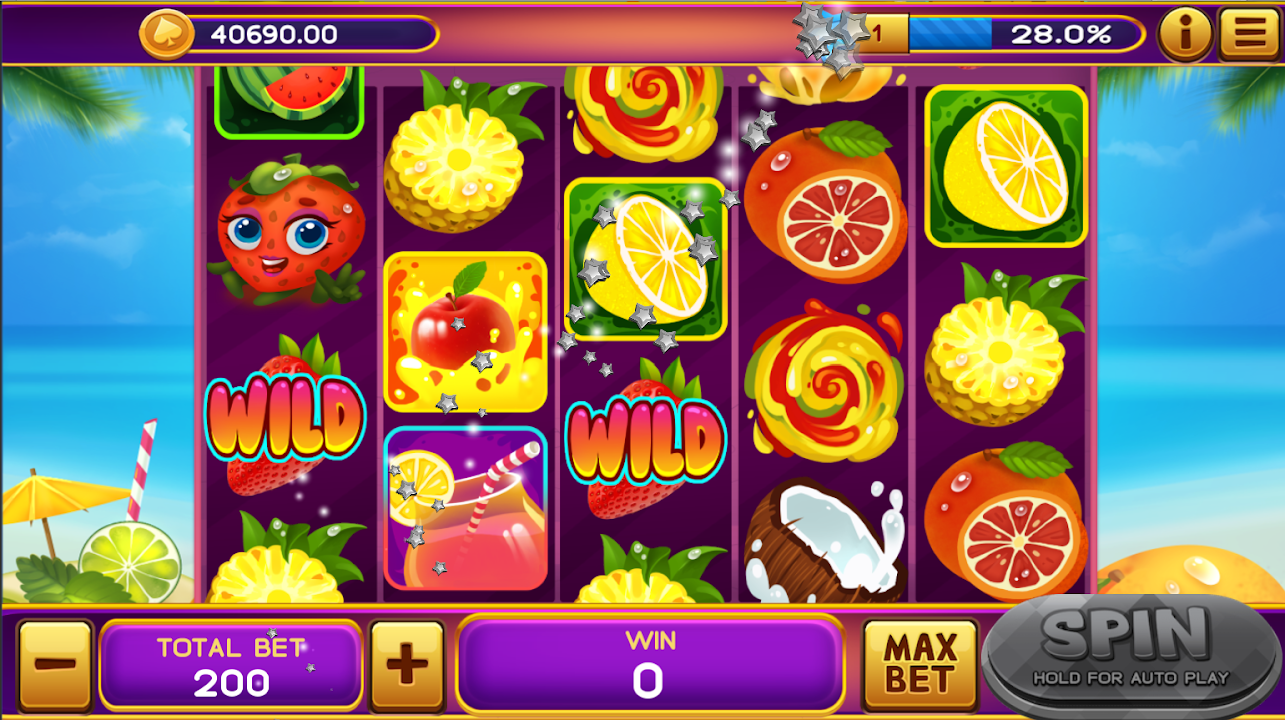Click lemon half symbol on fifth reel
The width and height of the screenshot is (1285, 720).
point(1006,166)
